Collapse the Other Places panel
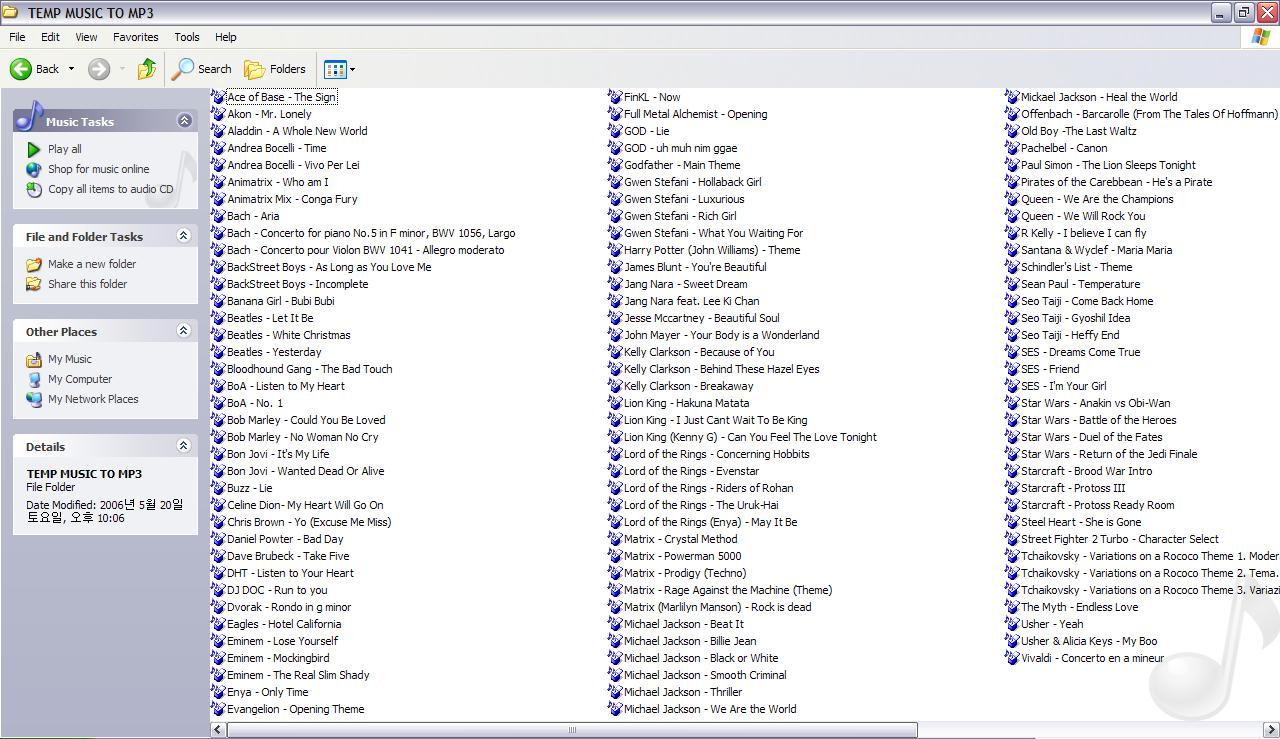This screenshot has width=1280, height=739. pos(184,331)
